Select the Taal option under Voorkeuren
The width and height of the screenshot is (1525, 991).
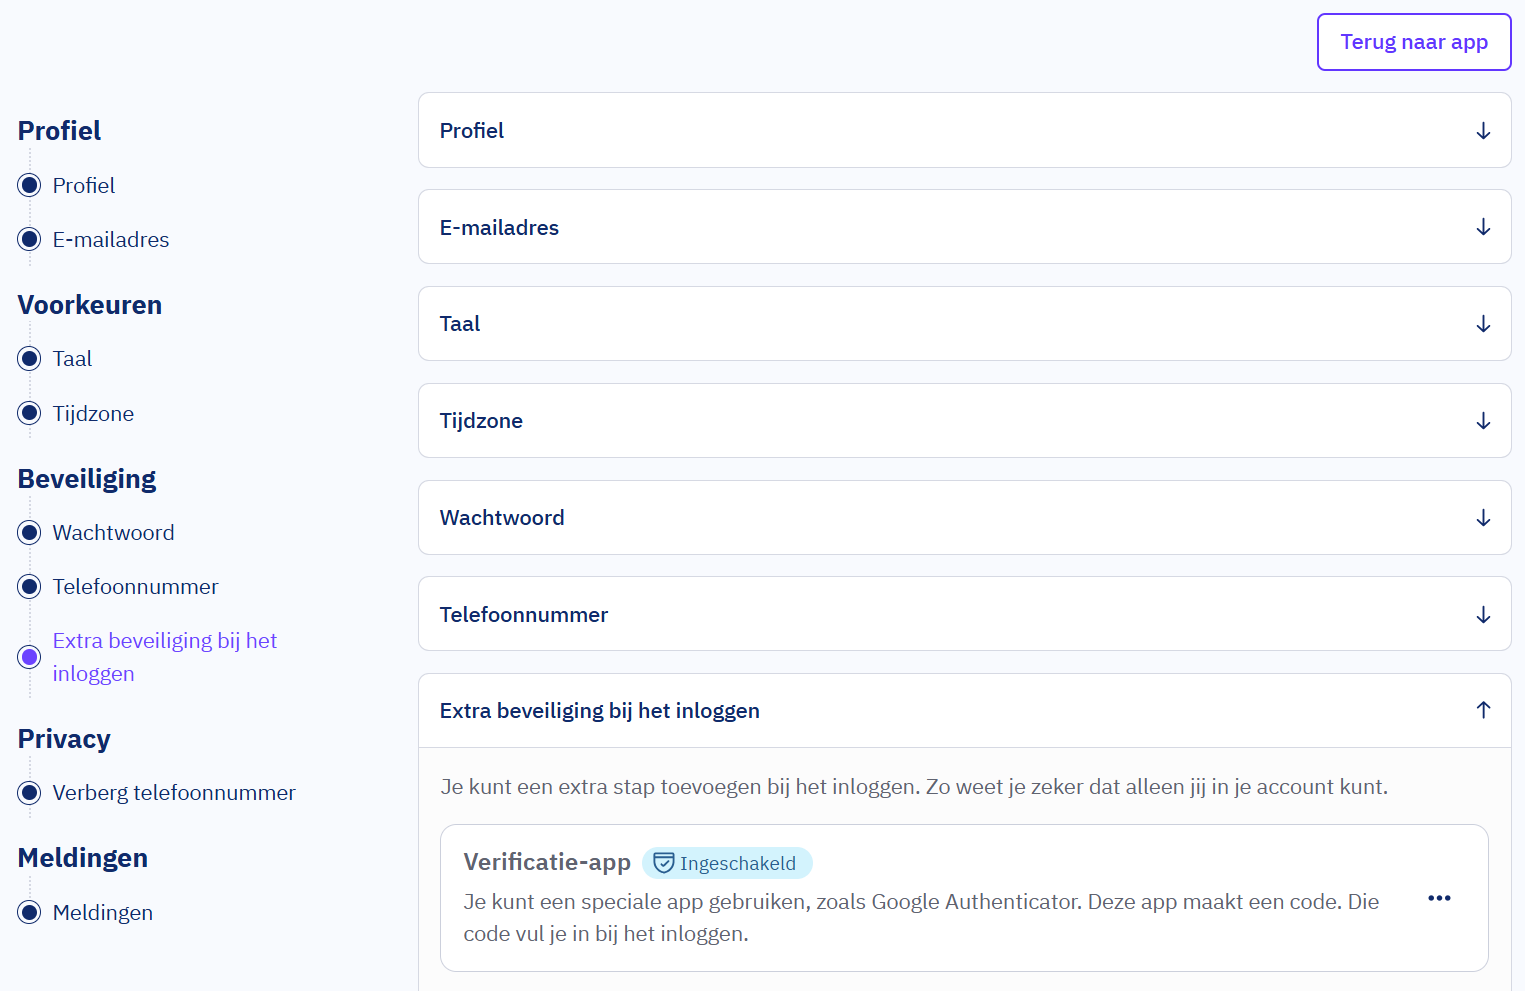click(29, 358)
